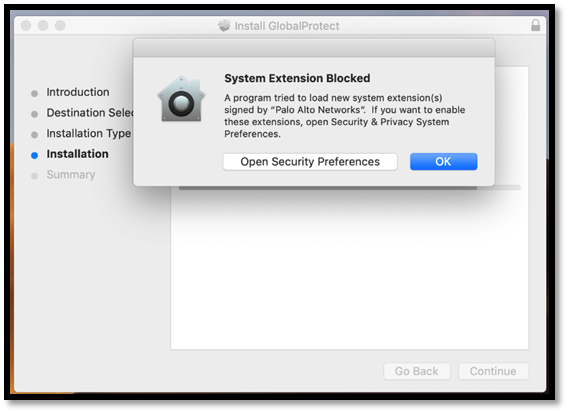Click the blue Installation step bullet
568x413 pixels.
(34, 155)
